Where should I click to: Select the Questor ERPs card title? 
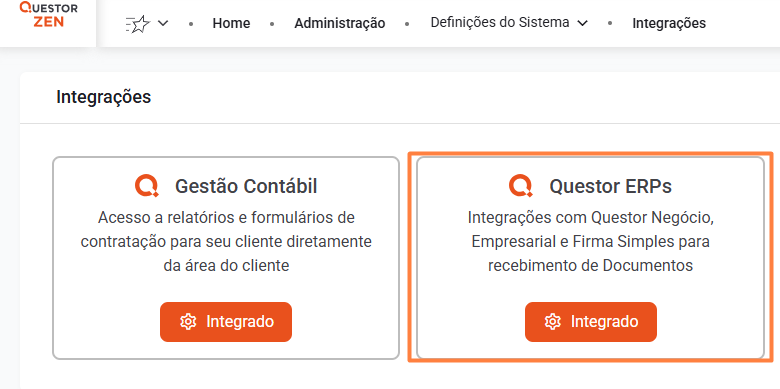tap(610, 187)
